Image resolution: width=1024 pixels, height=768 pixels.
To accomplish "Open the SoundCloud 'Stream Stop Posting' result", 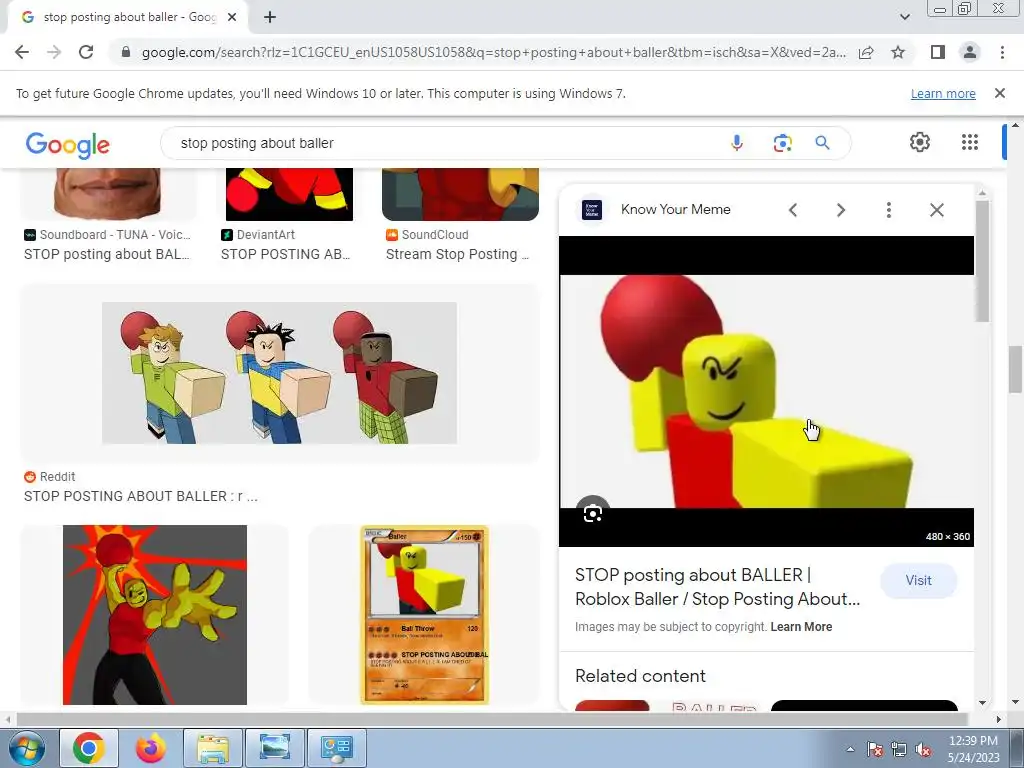I will tap(457, 254).
